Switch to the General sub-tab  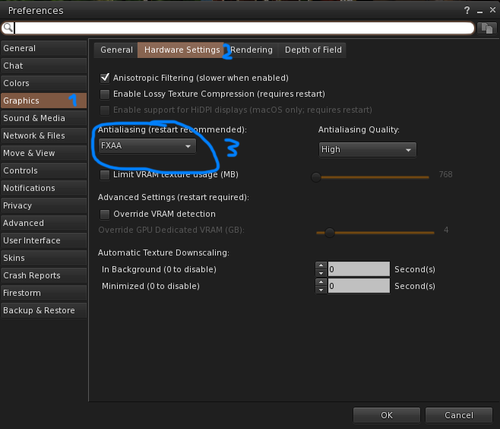pos(116,50)
